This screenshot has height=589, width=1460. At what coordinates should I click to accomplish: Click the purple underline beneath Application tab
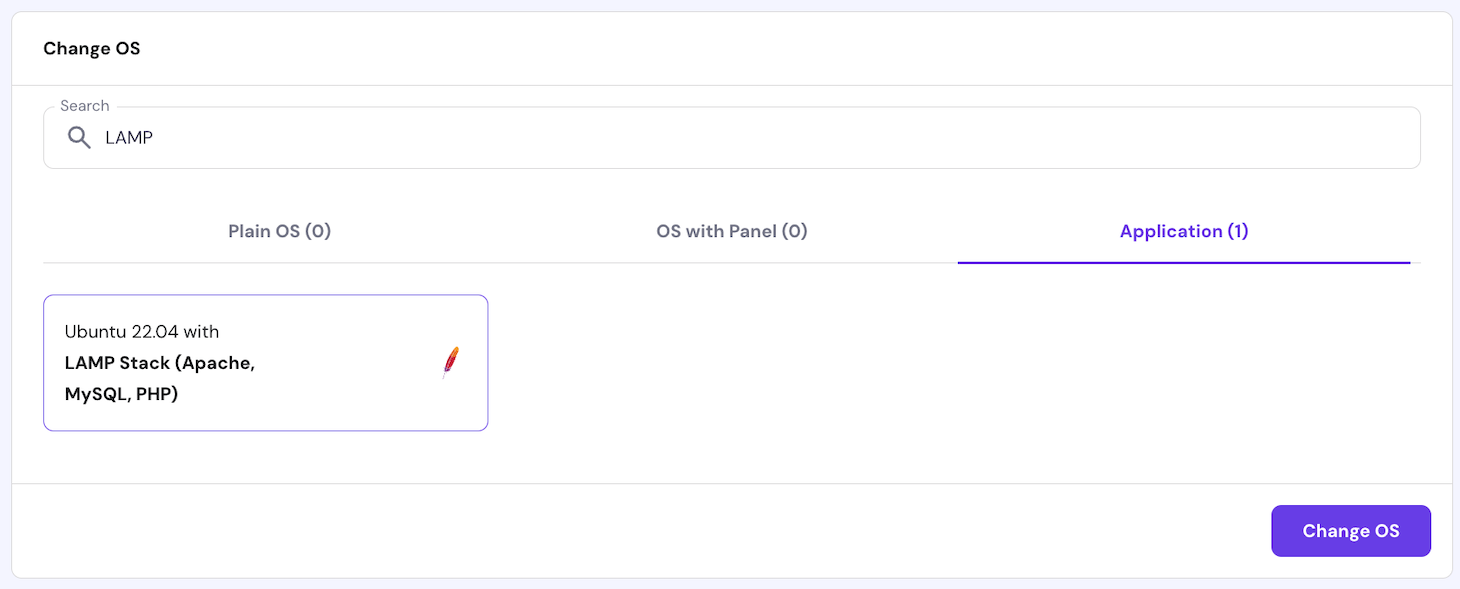(1183, 263)
